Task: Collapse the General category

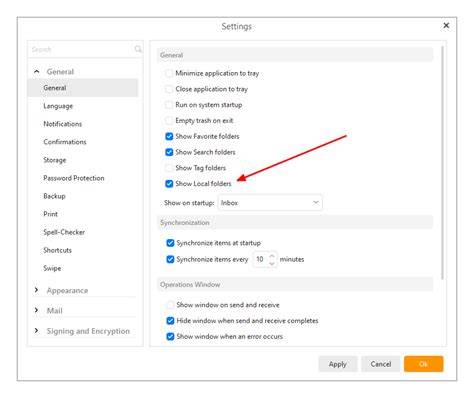Action: pos(37,71)
